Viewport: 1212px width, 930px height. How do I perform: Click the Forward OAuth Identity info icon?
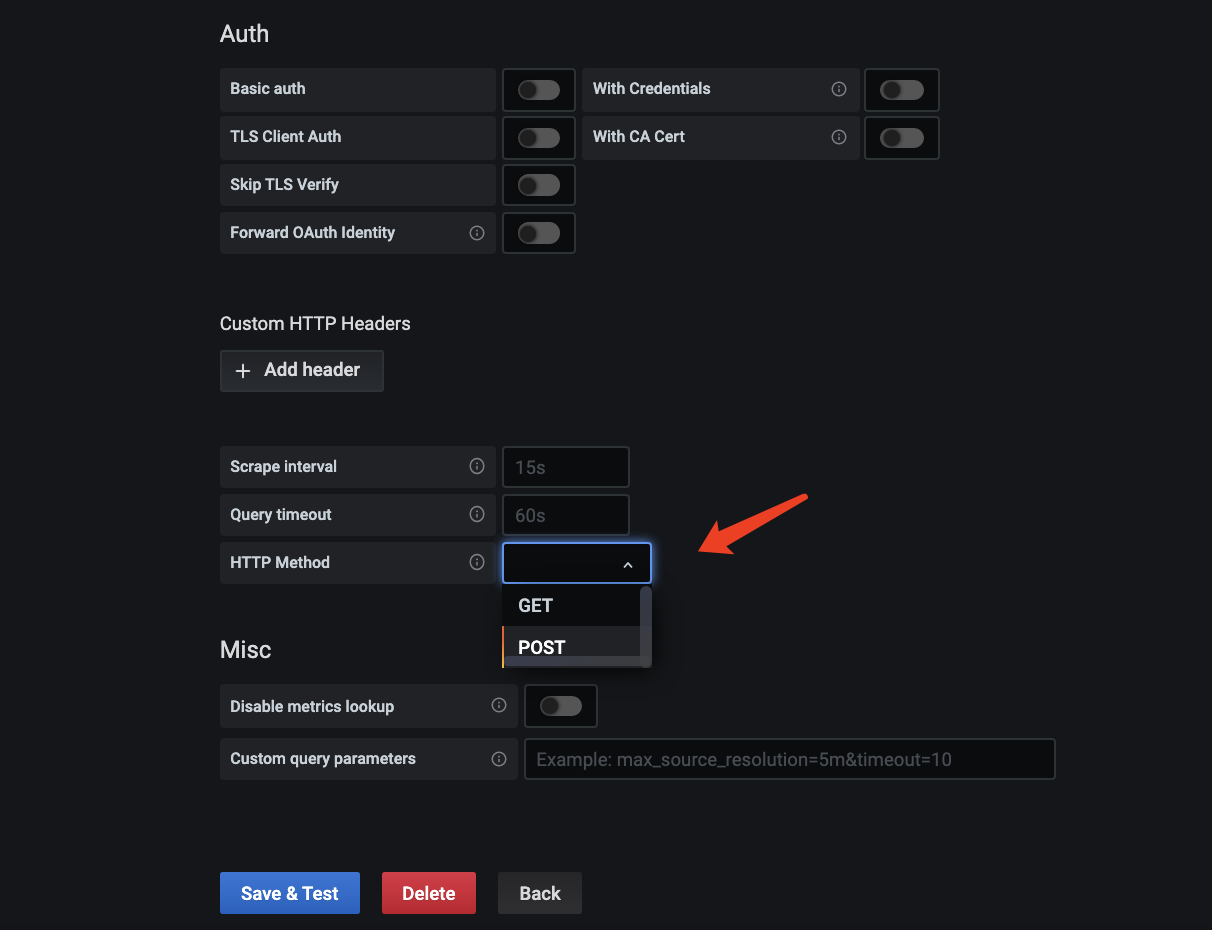click(477, 232)
